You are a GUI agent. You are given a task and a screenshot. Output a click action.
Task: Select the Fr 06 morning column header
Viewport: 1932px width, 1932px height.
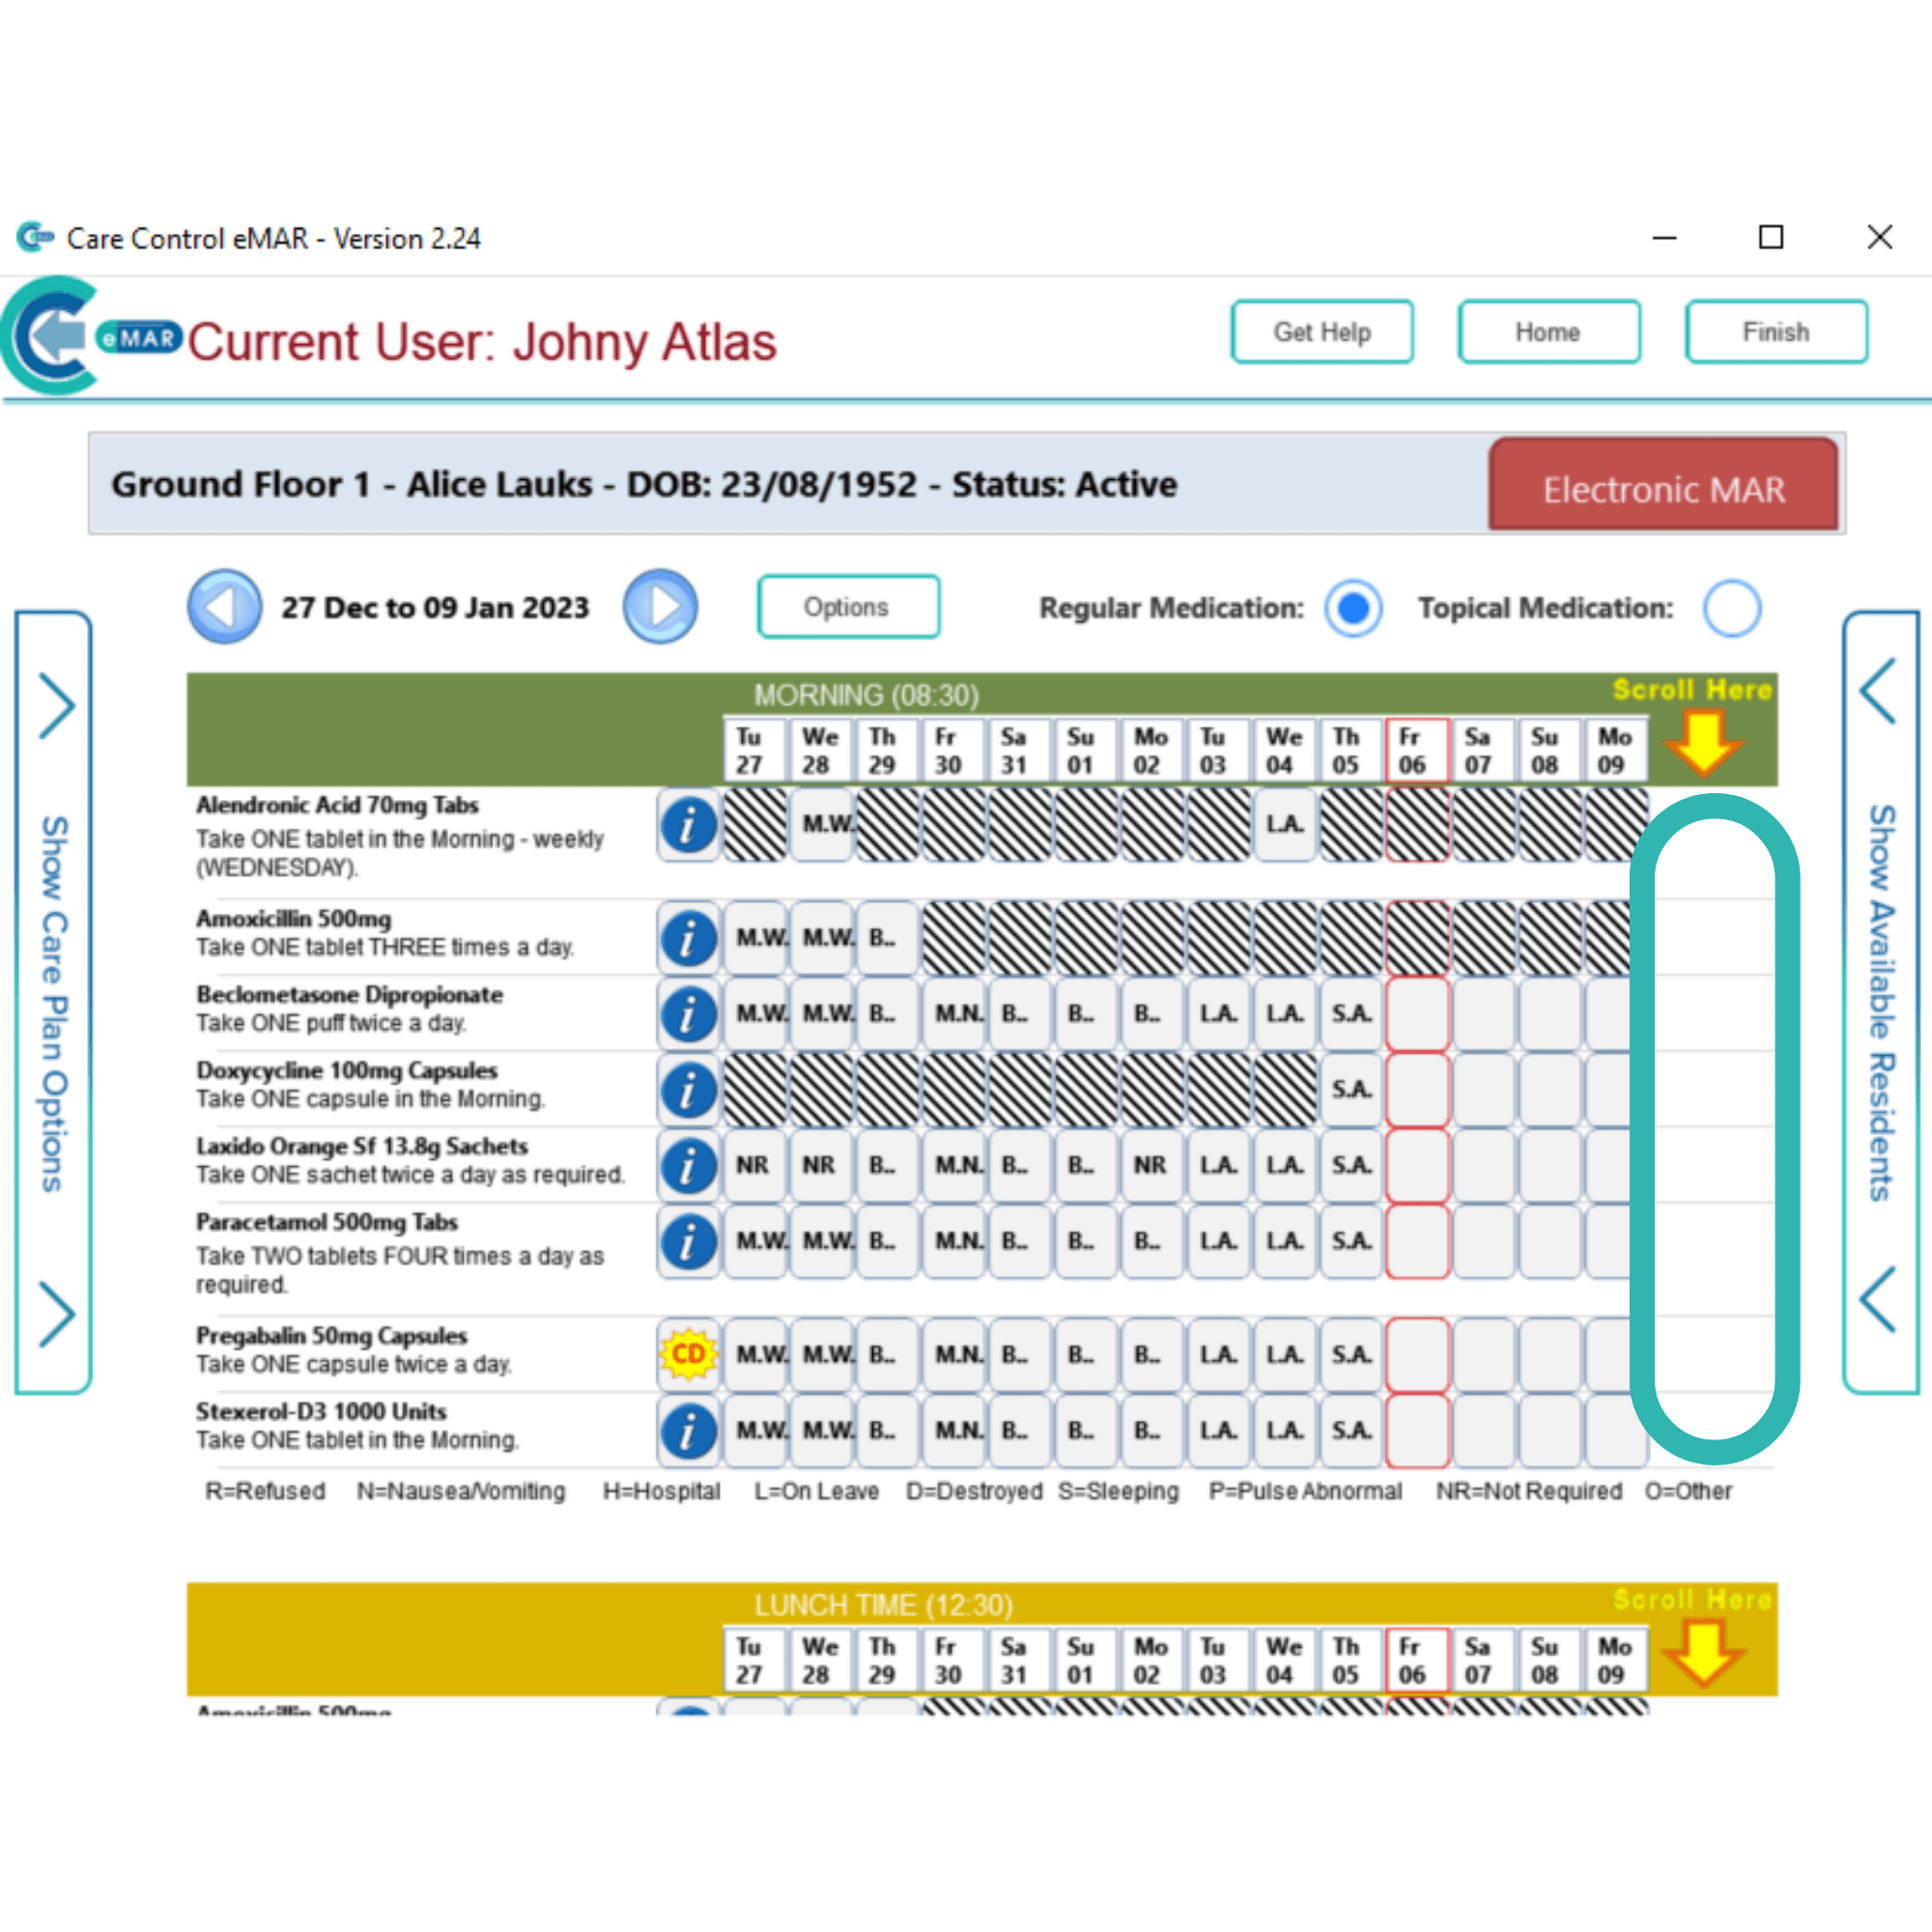(1417, 749)
